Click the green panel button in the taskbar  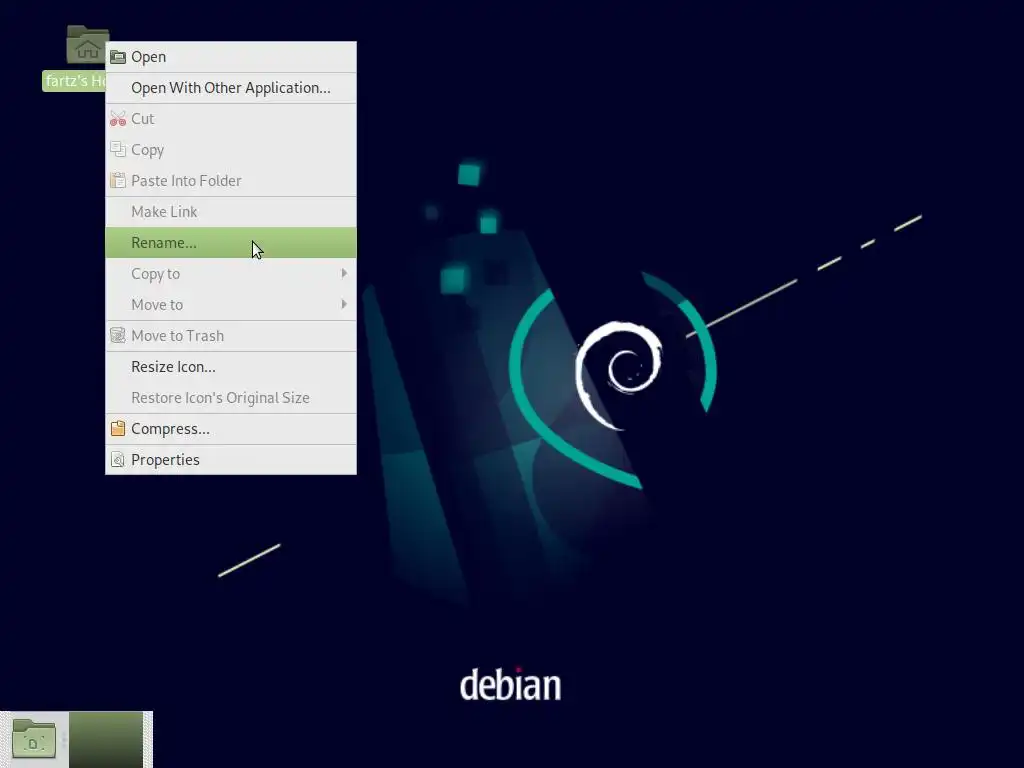pyautogui.click(x=106, y=739)
